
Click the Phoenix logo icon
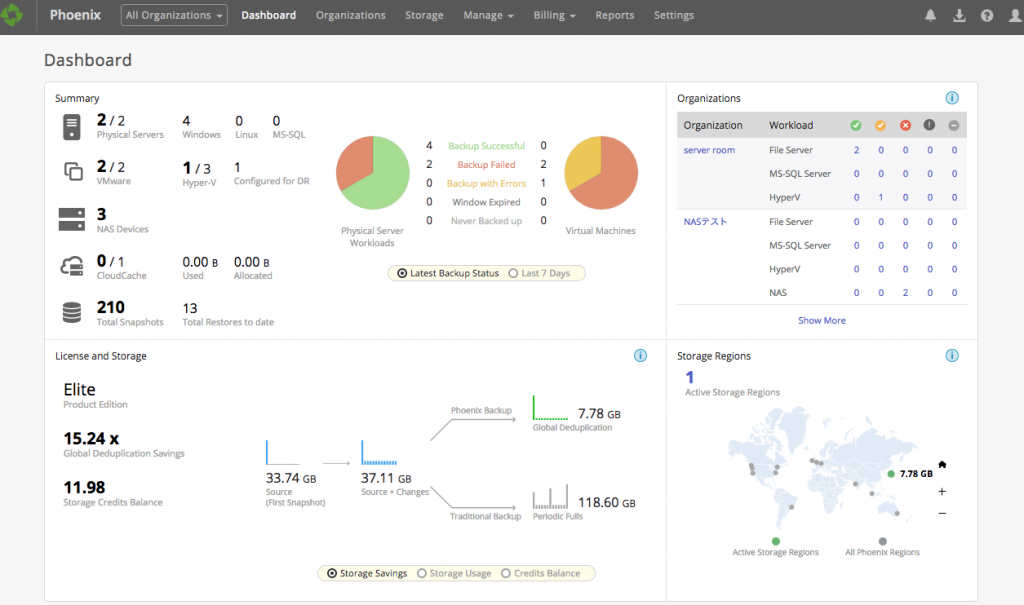[x=11, y=14]
